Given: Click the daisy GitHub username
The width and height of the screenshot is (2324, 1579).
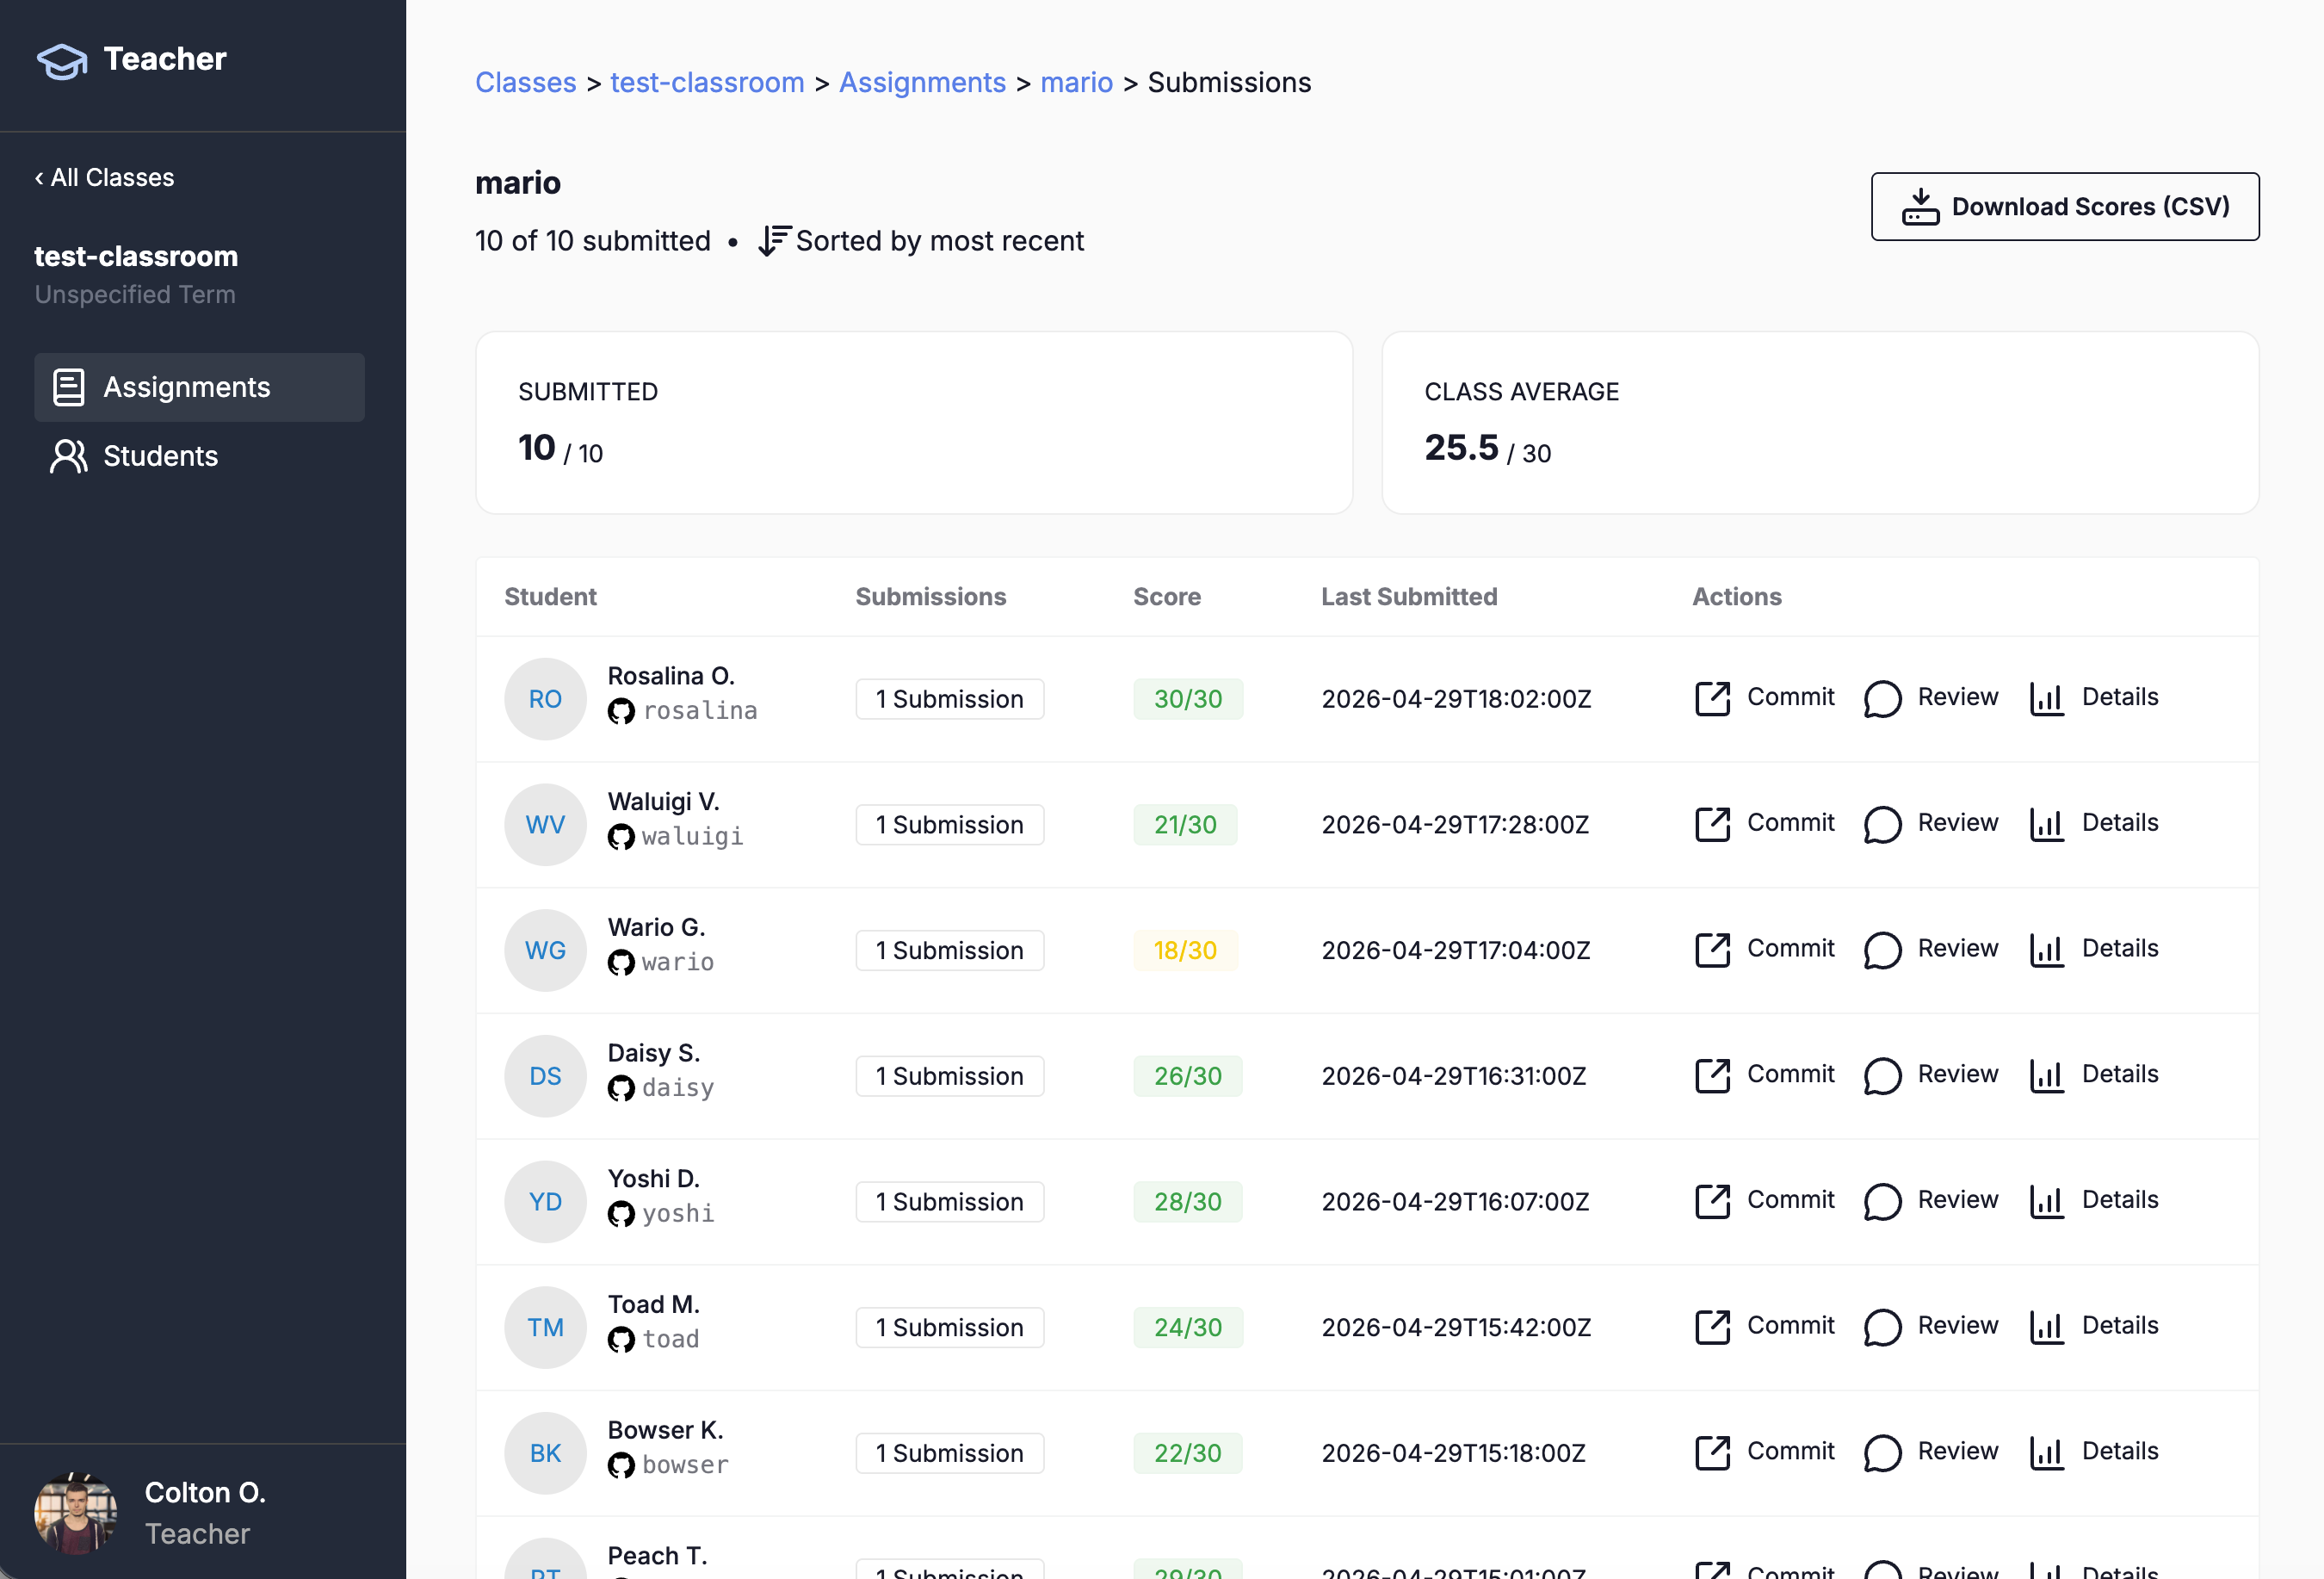Looking at the screenshot, I should coord(678,1088).
